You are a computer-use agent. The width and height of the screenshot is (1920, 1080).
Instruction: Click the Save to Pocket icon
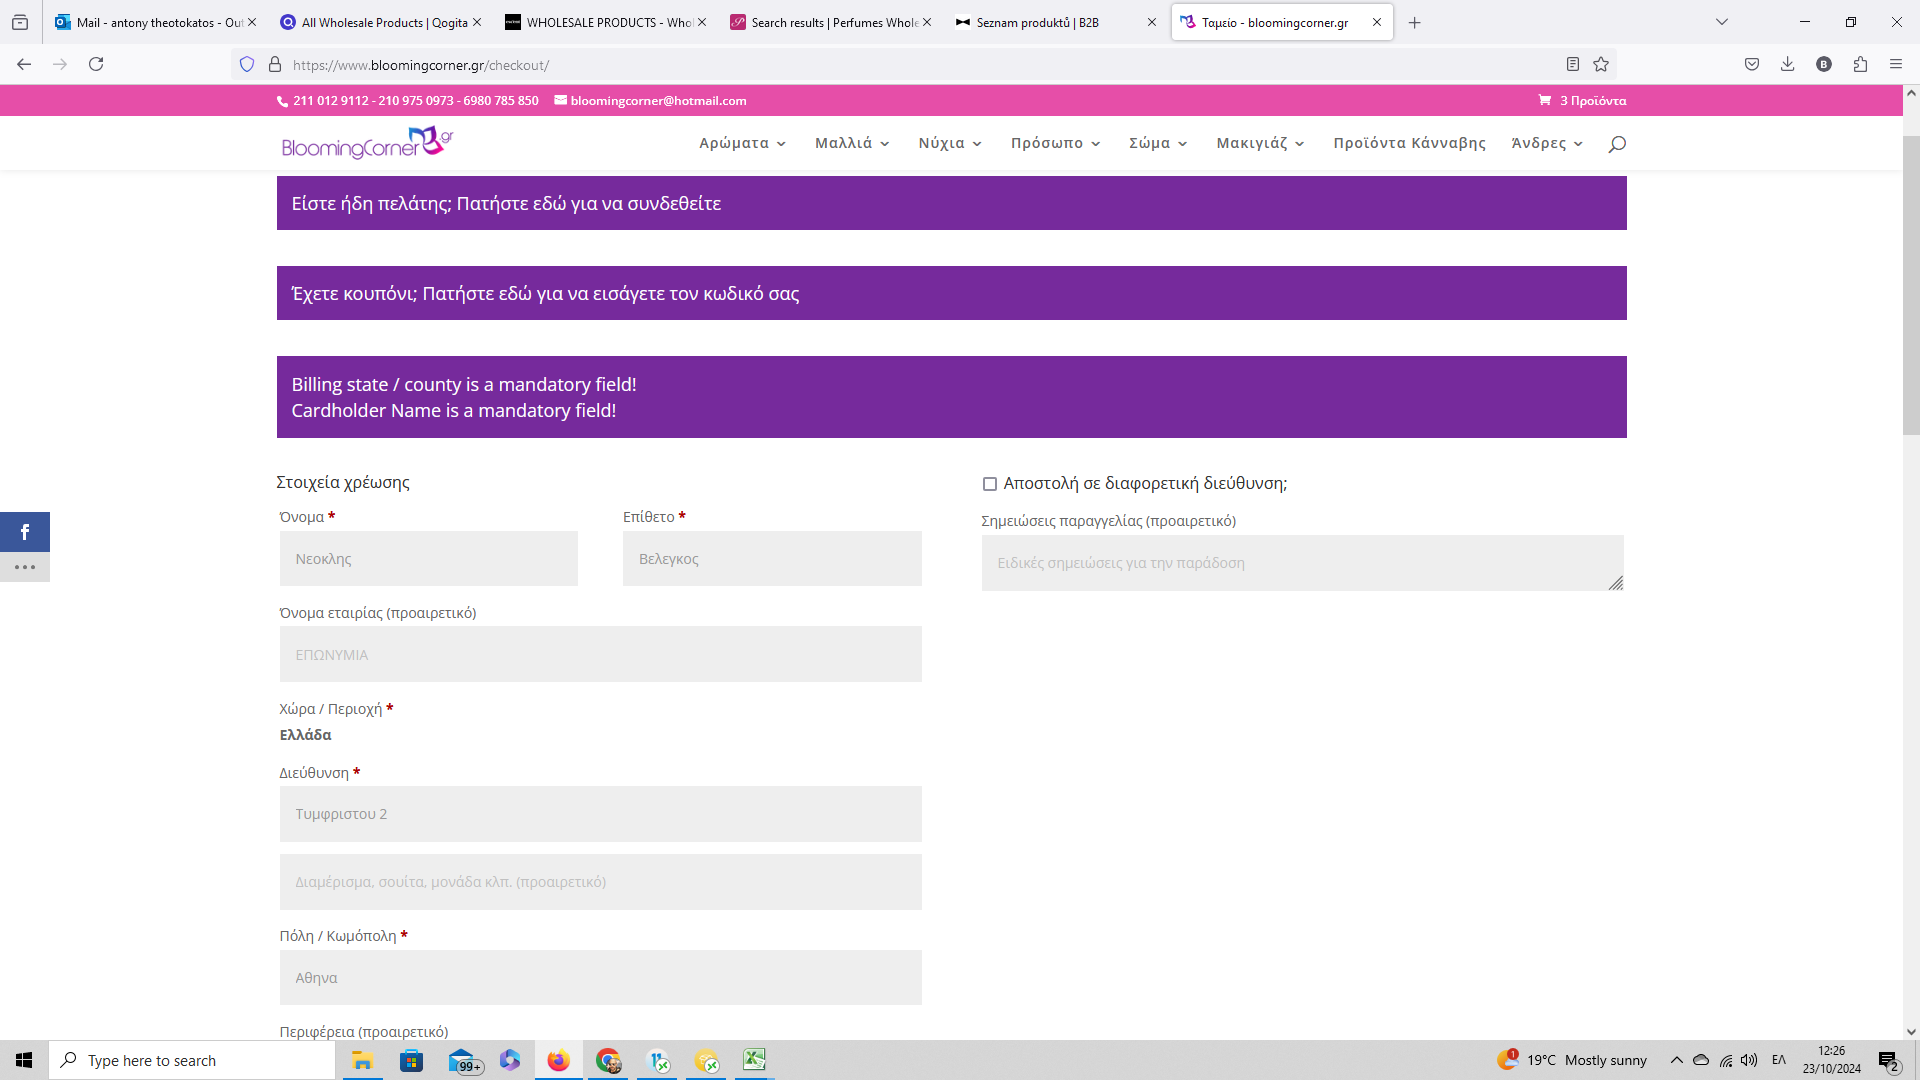pos(1752,64)
